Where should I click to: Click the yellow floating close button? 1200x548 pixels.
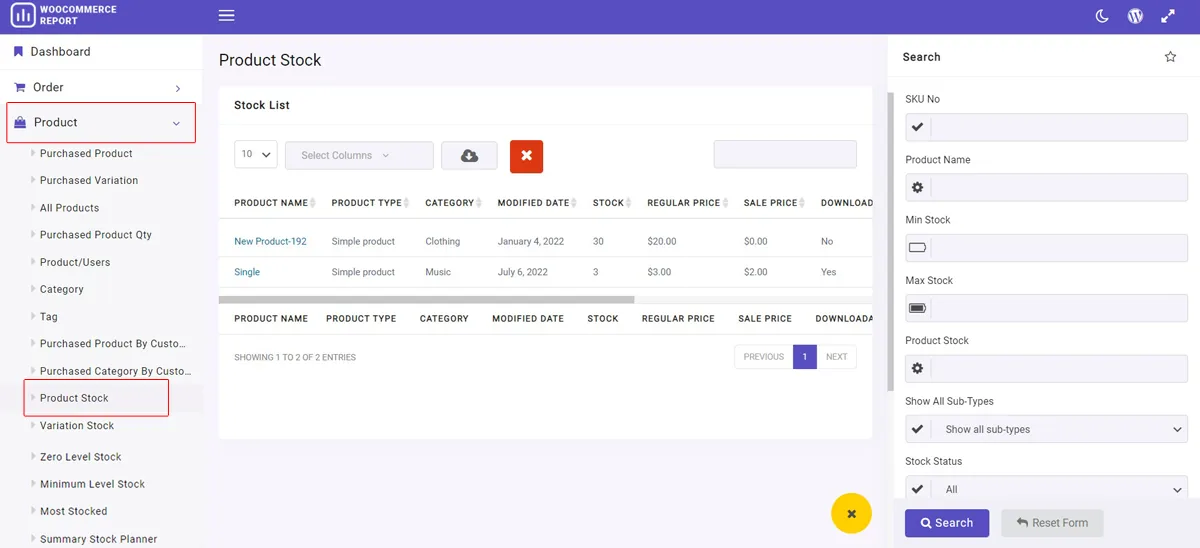point(851,514)
